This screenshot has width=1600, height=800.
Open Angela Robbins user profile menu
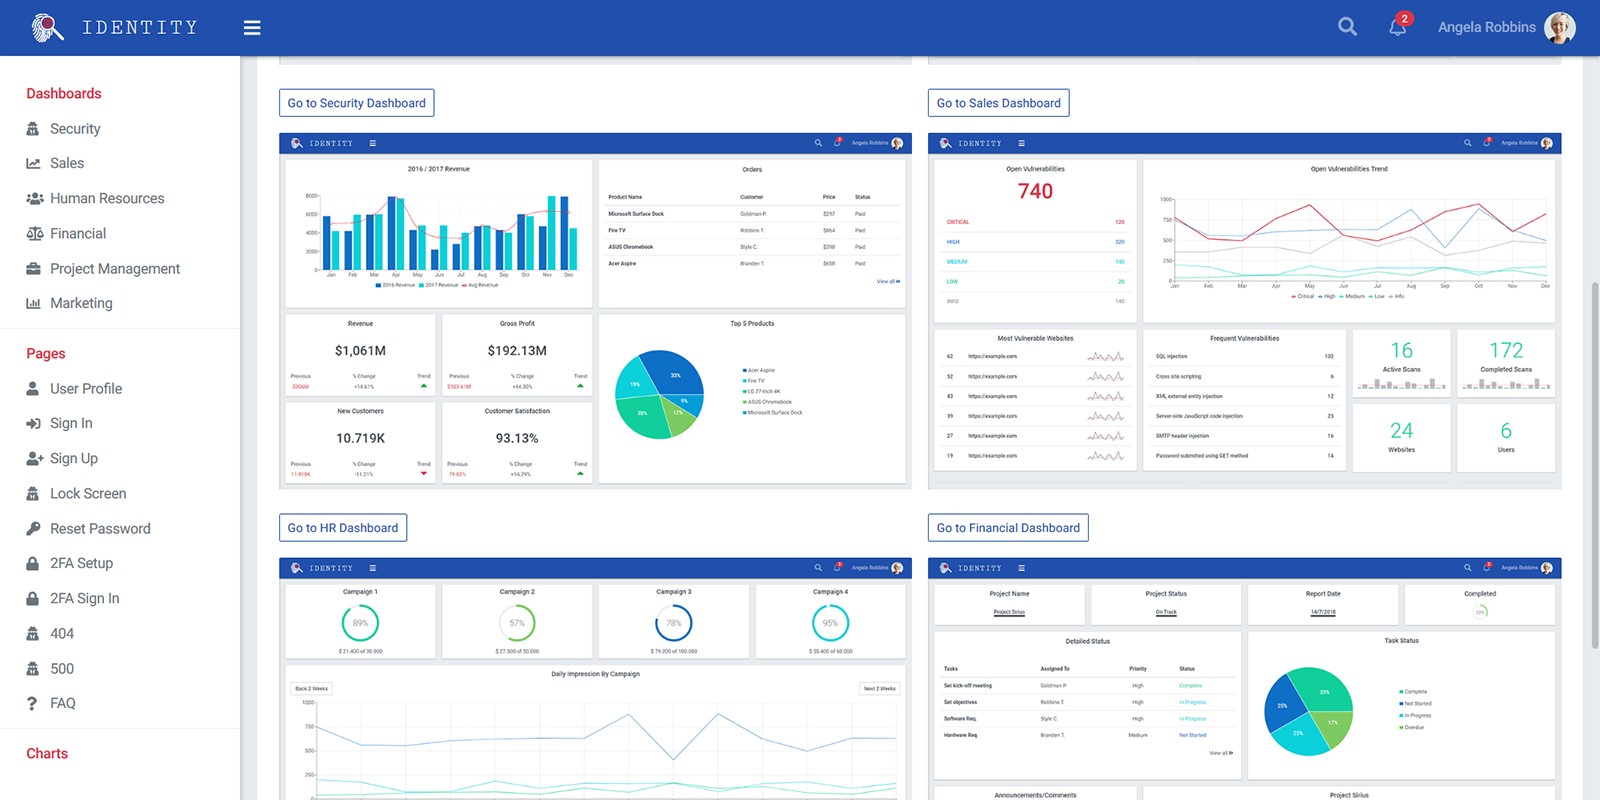pyautogui.click(x=1505, y=27)
